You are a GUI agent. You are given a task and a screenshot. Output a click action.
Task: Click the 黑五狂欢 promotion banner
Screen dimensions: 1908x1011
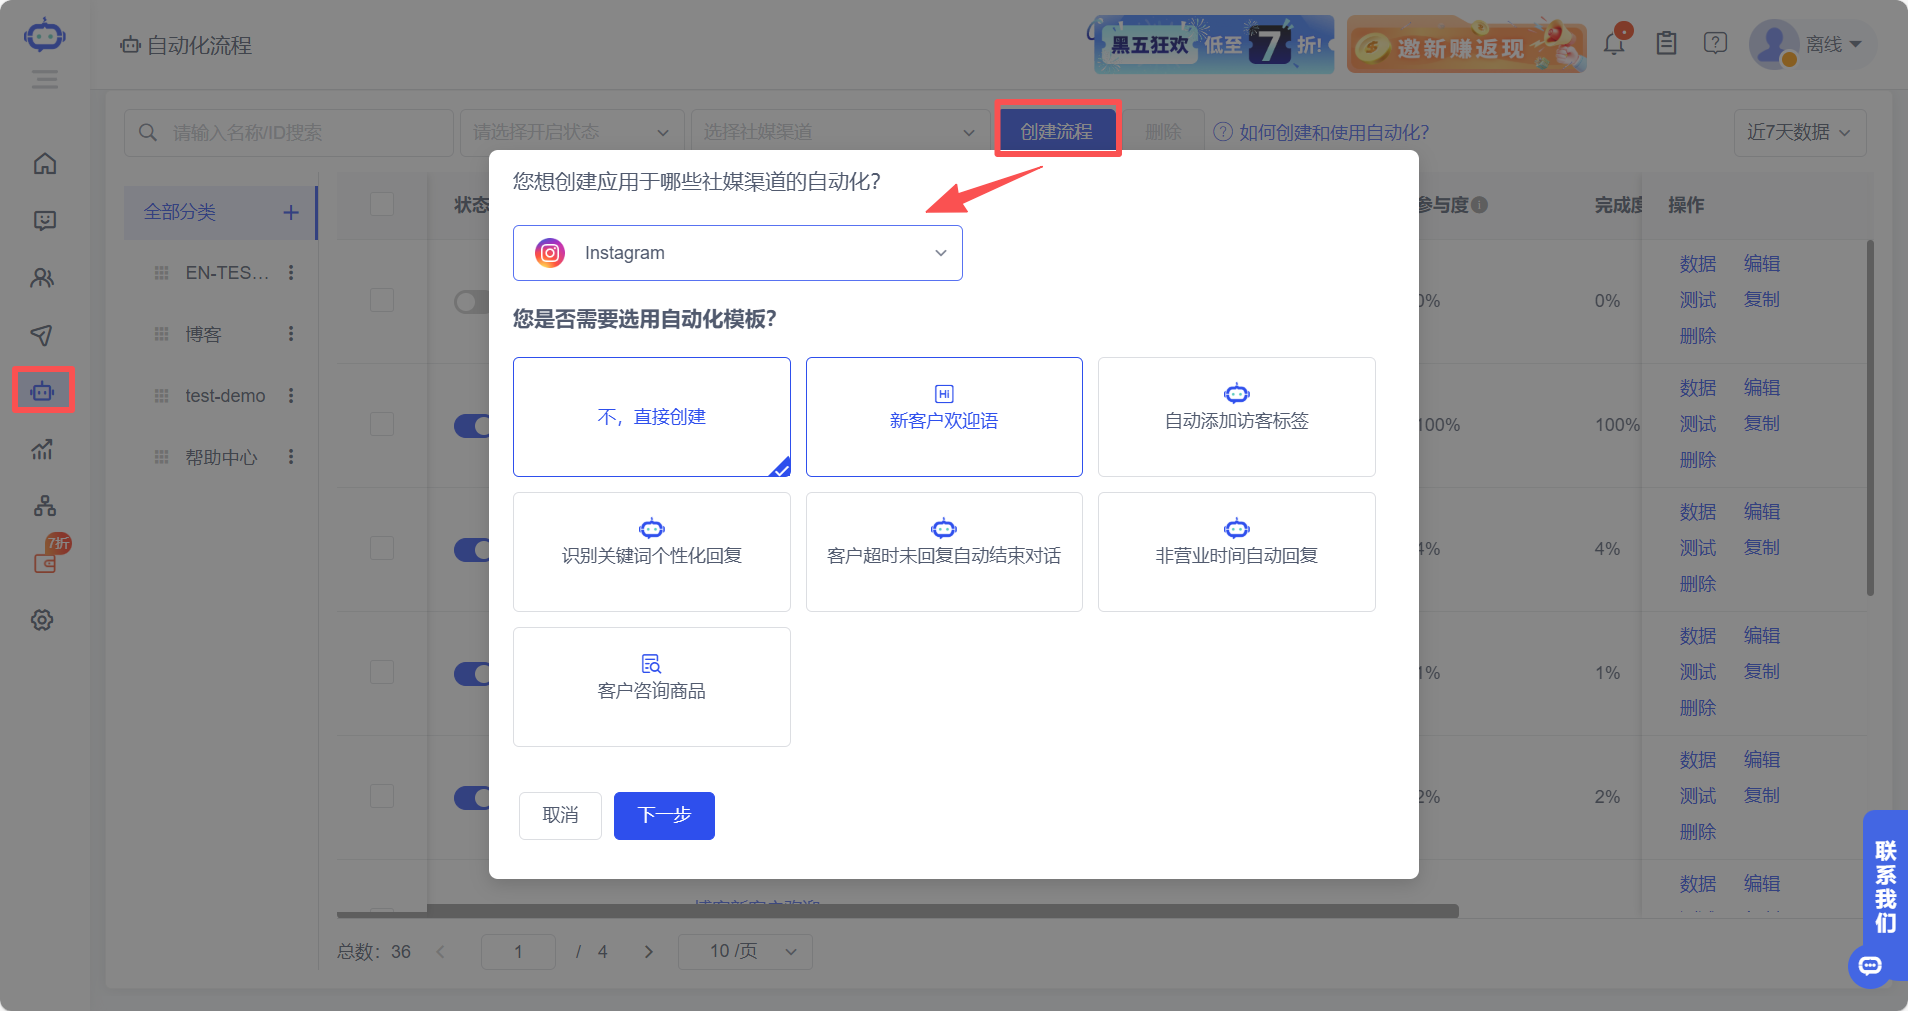(1214, 44)
